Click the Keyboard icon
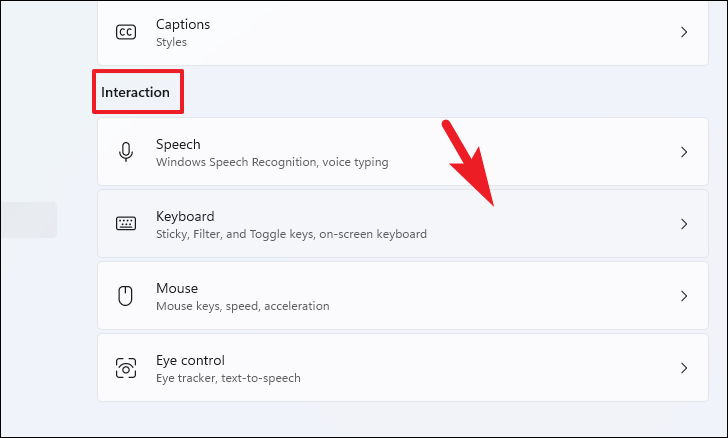This screenshot has height=438, width=728. point(126,224)
